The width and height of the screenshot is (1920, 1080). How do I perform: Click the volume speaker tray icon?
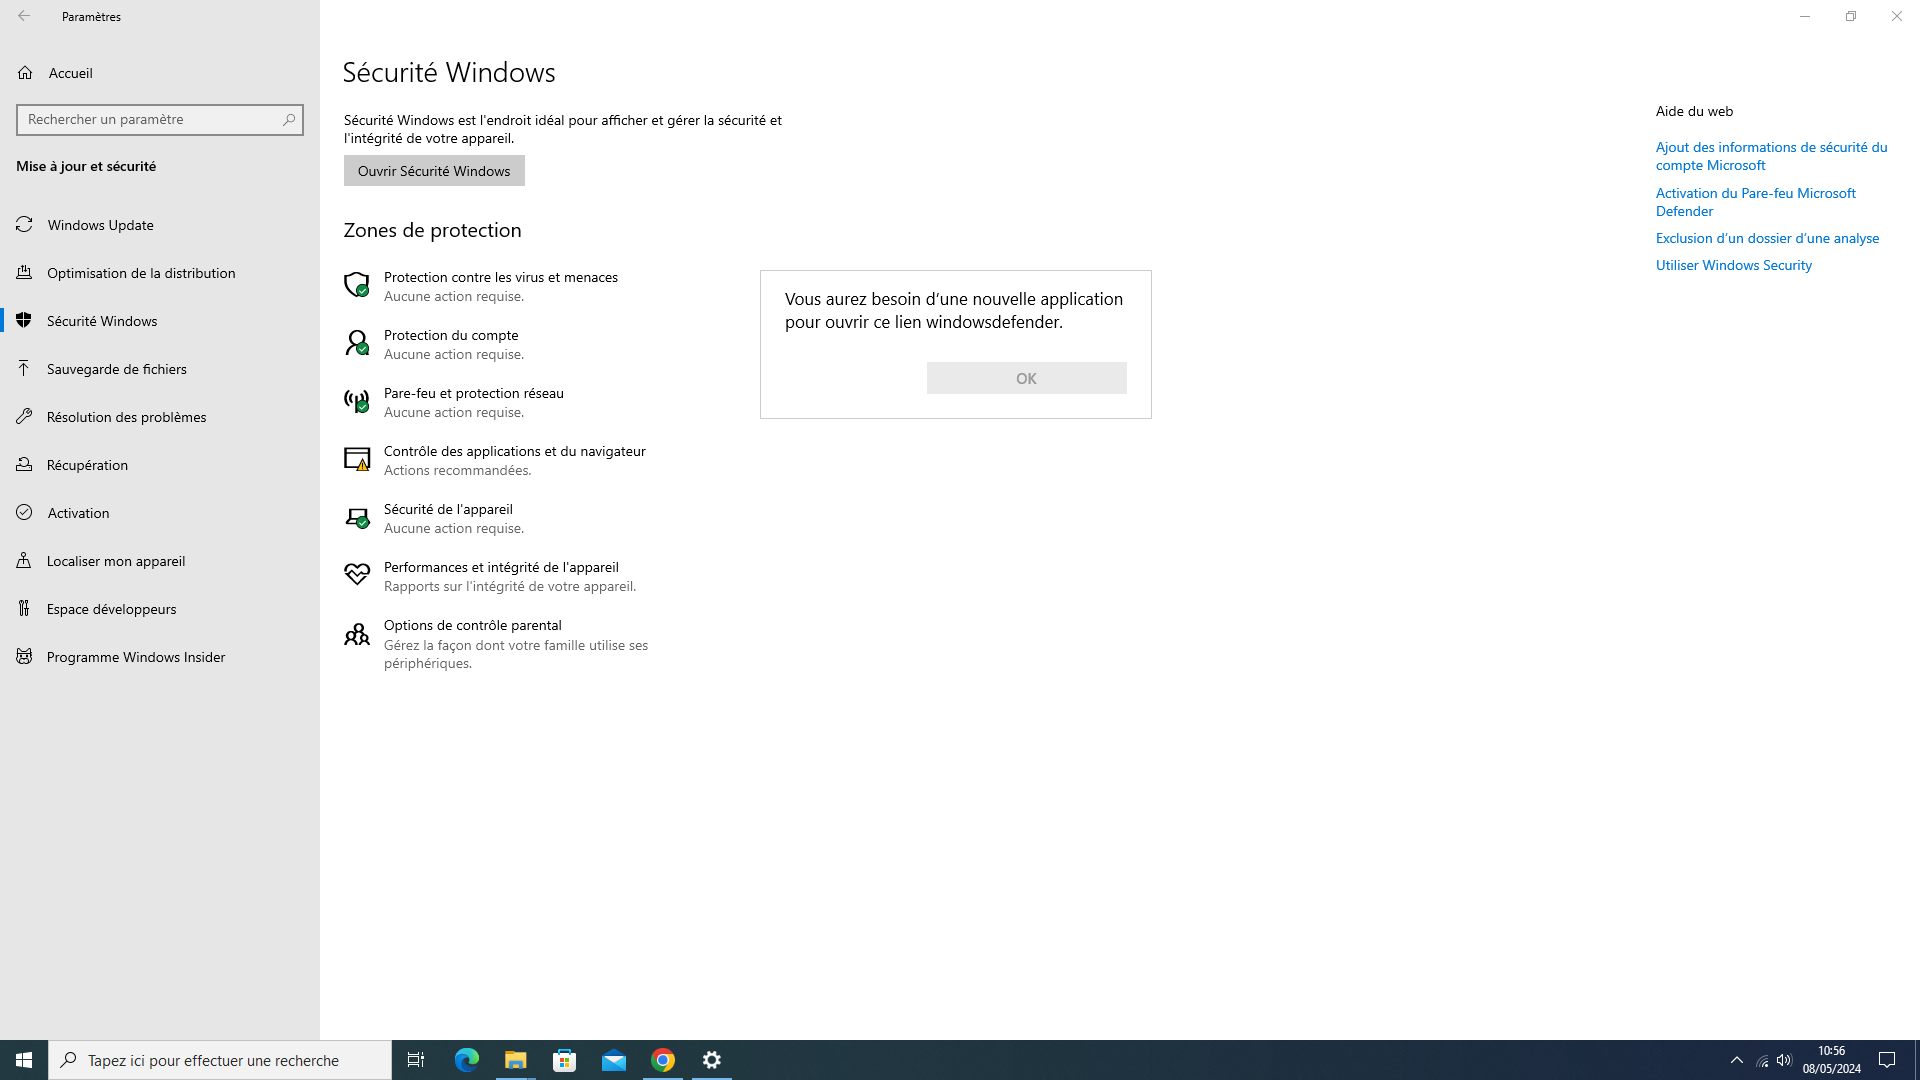(x=1784, y=1060)
